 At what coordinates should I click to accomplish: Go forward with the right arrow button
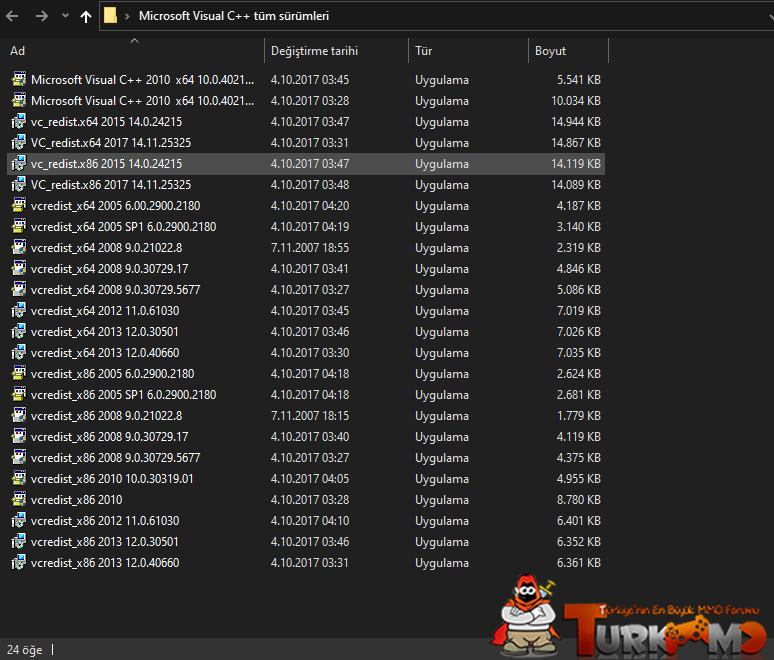pyautogui.click(x=42, y=16)
